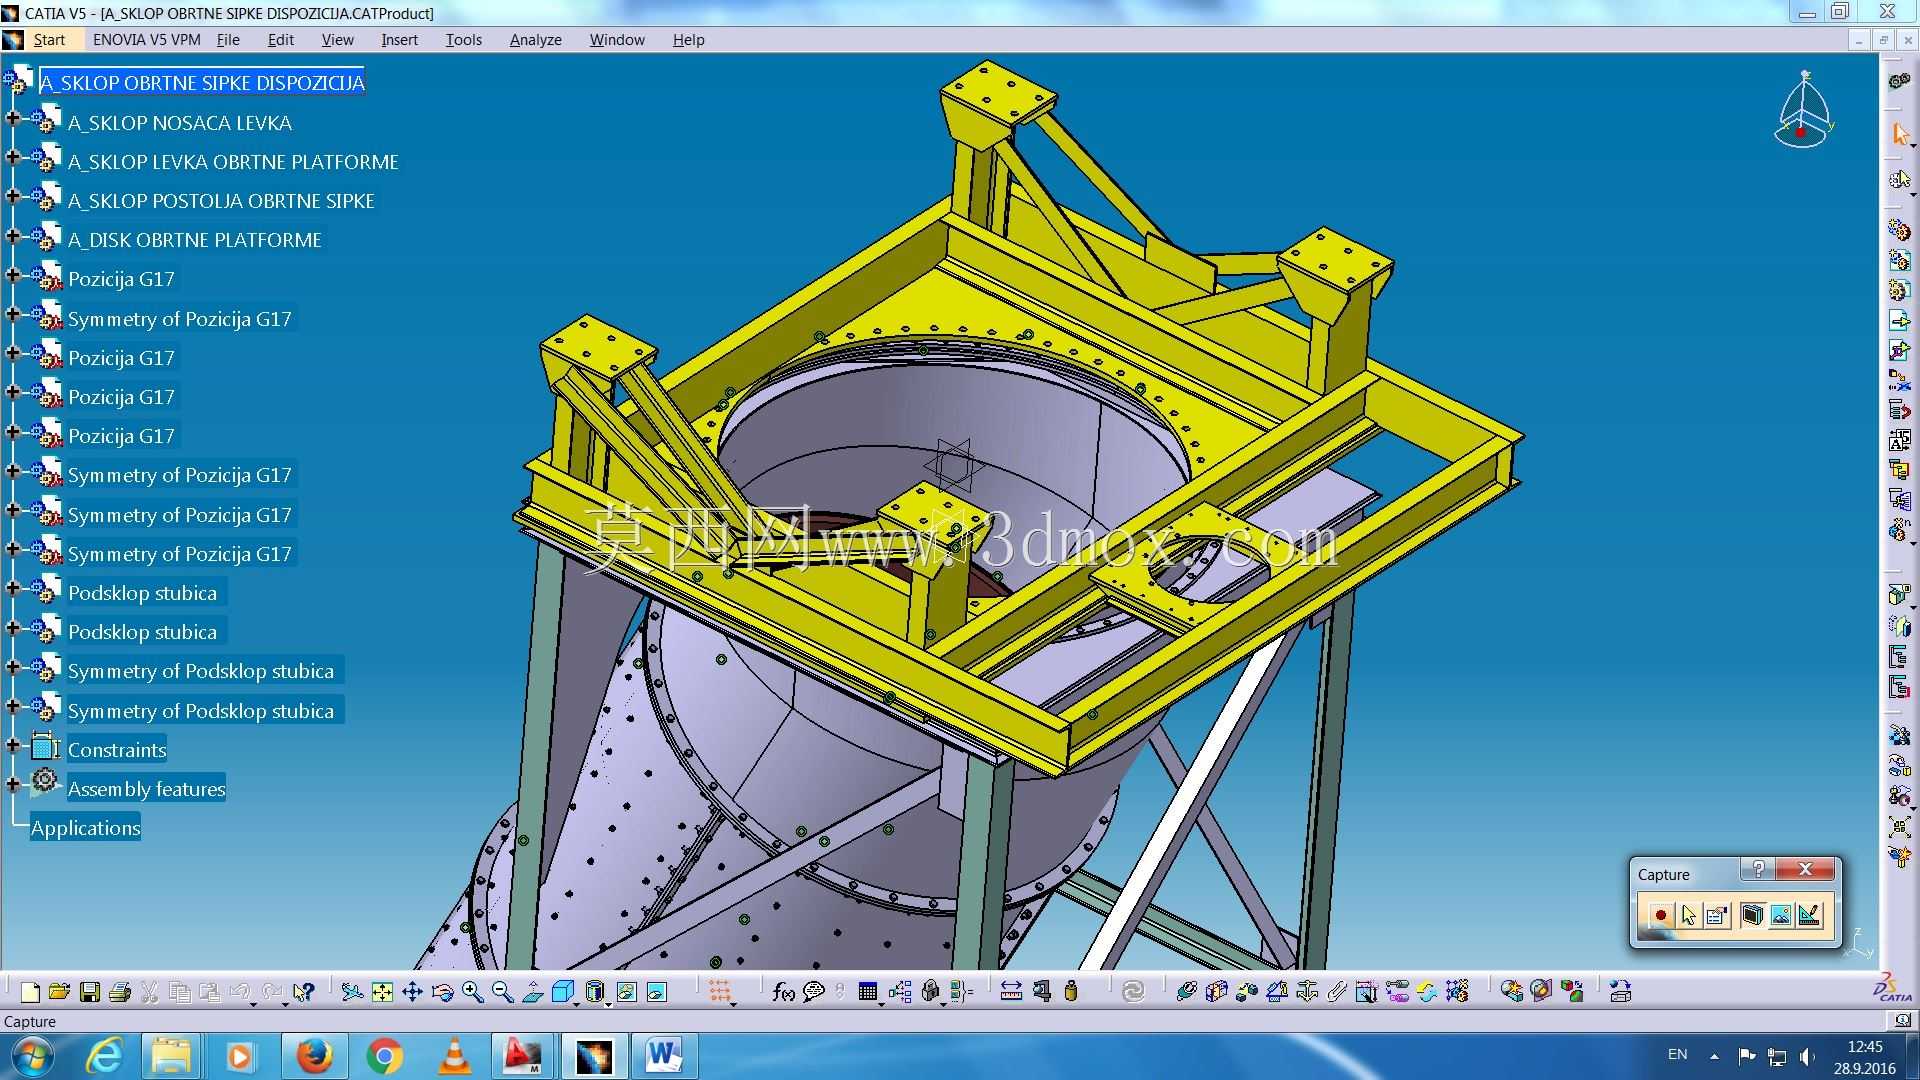Activate the Fly Mode airplane icon
Image resolution: width=1920 pixels, height=1080 pixels.
[x=352, y=992]
